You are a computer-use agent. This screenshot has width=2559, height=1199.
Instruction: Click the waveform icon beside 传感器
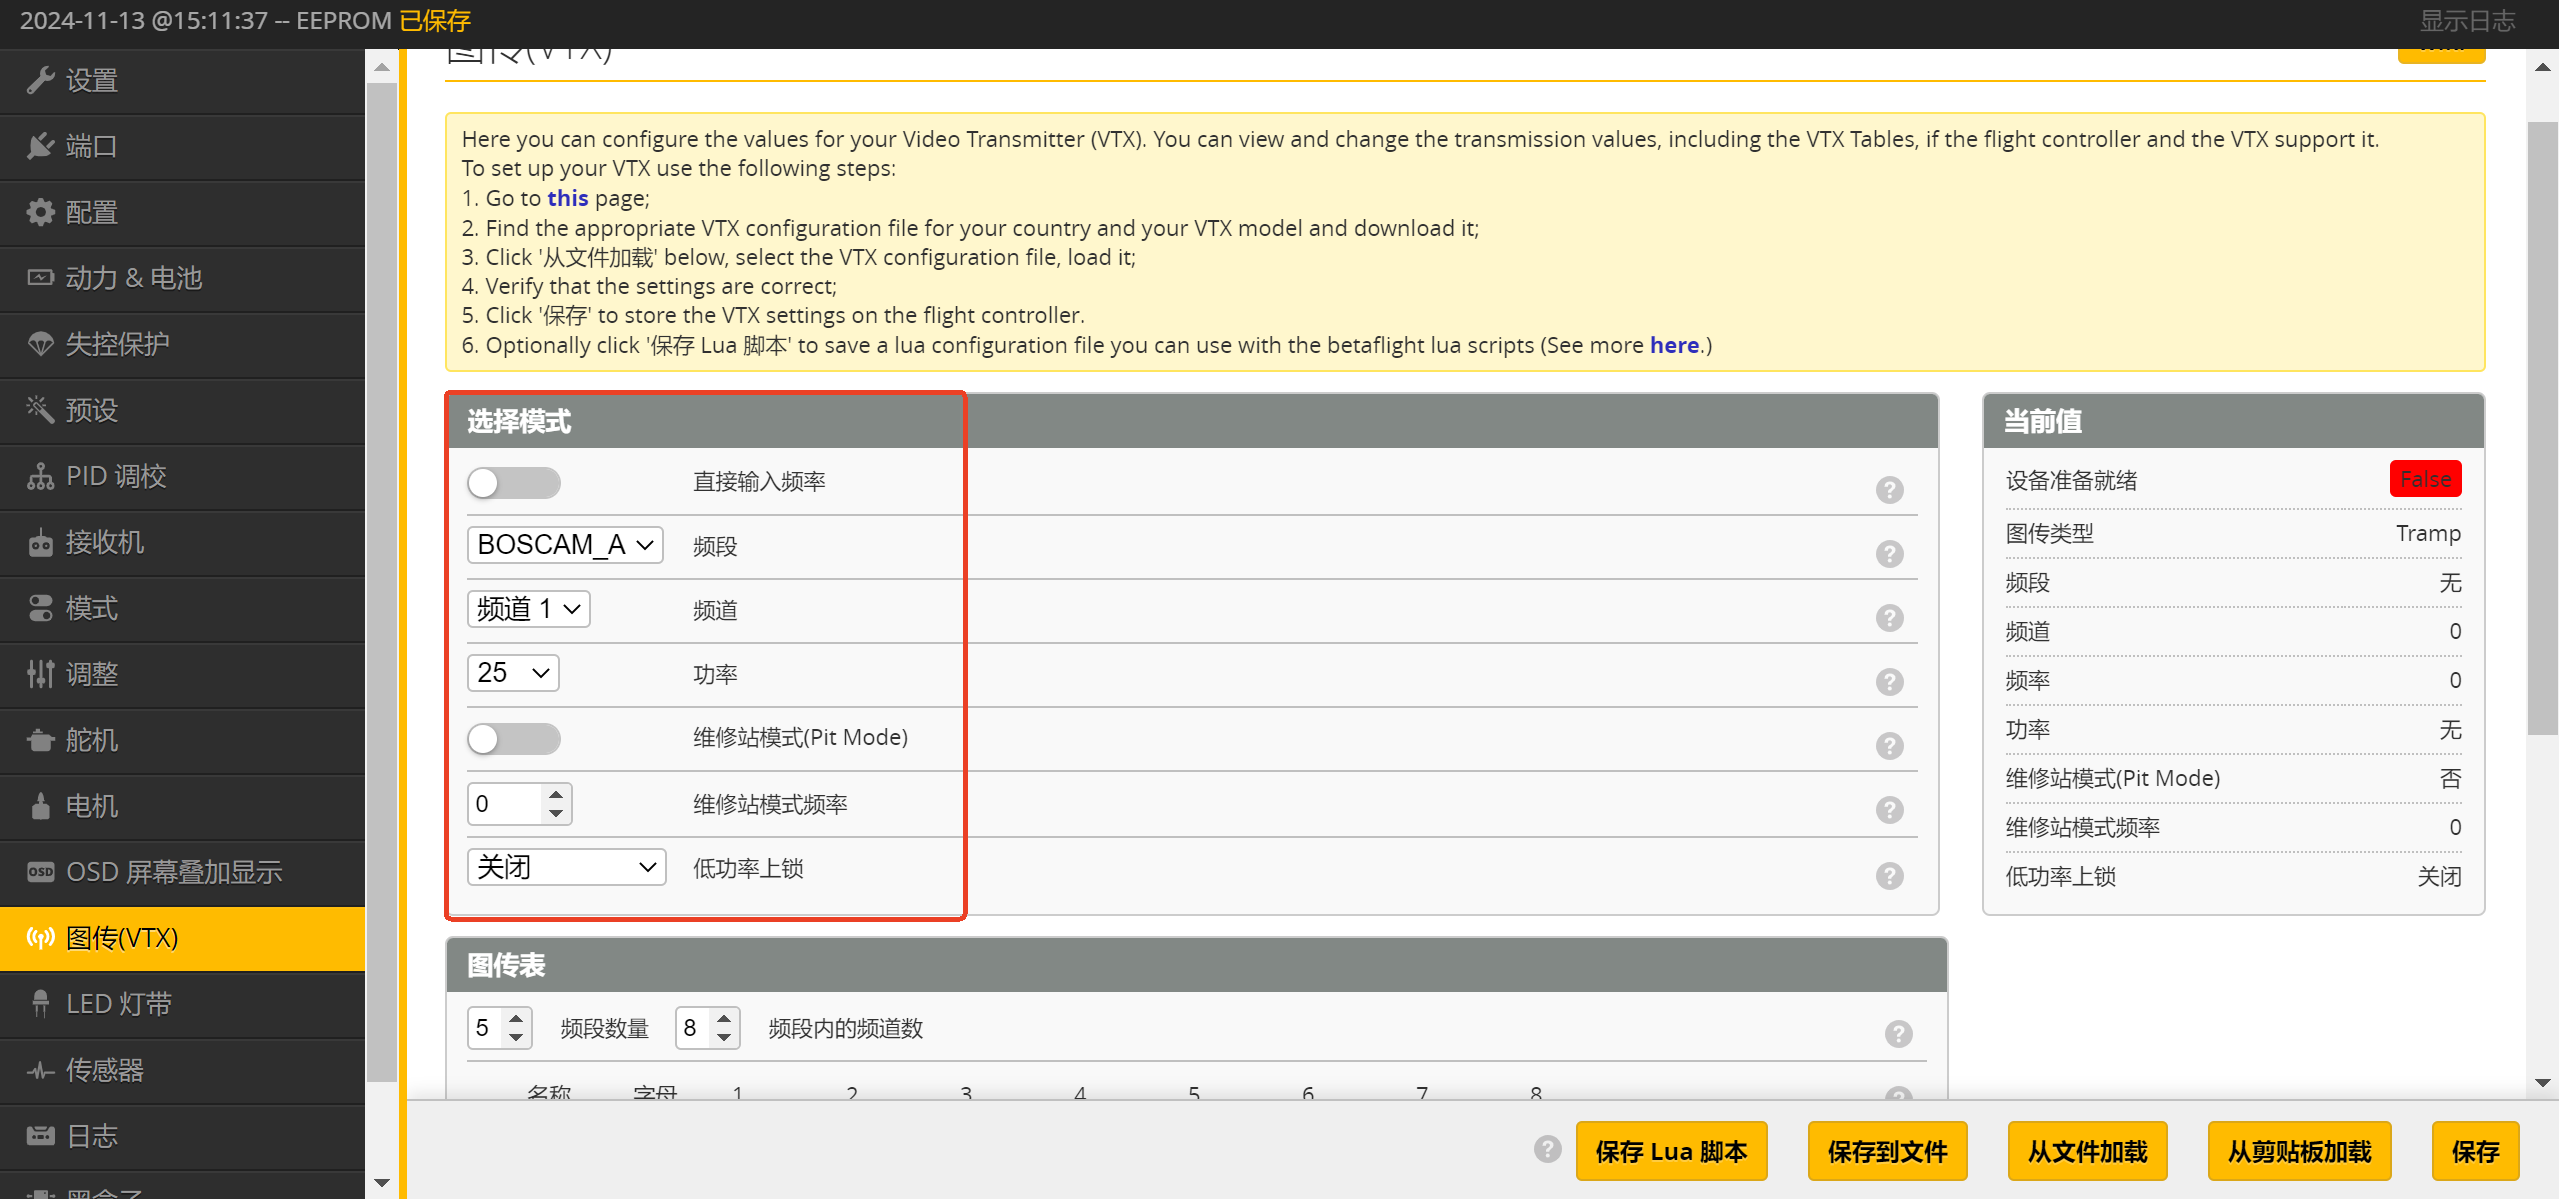(40, 1070)
